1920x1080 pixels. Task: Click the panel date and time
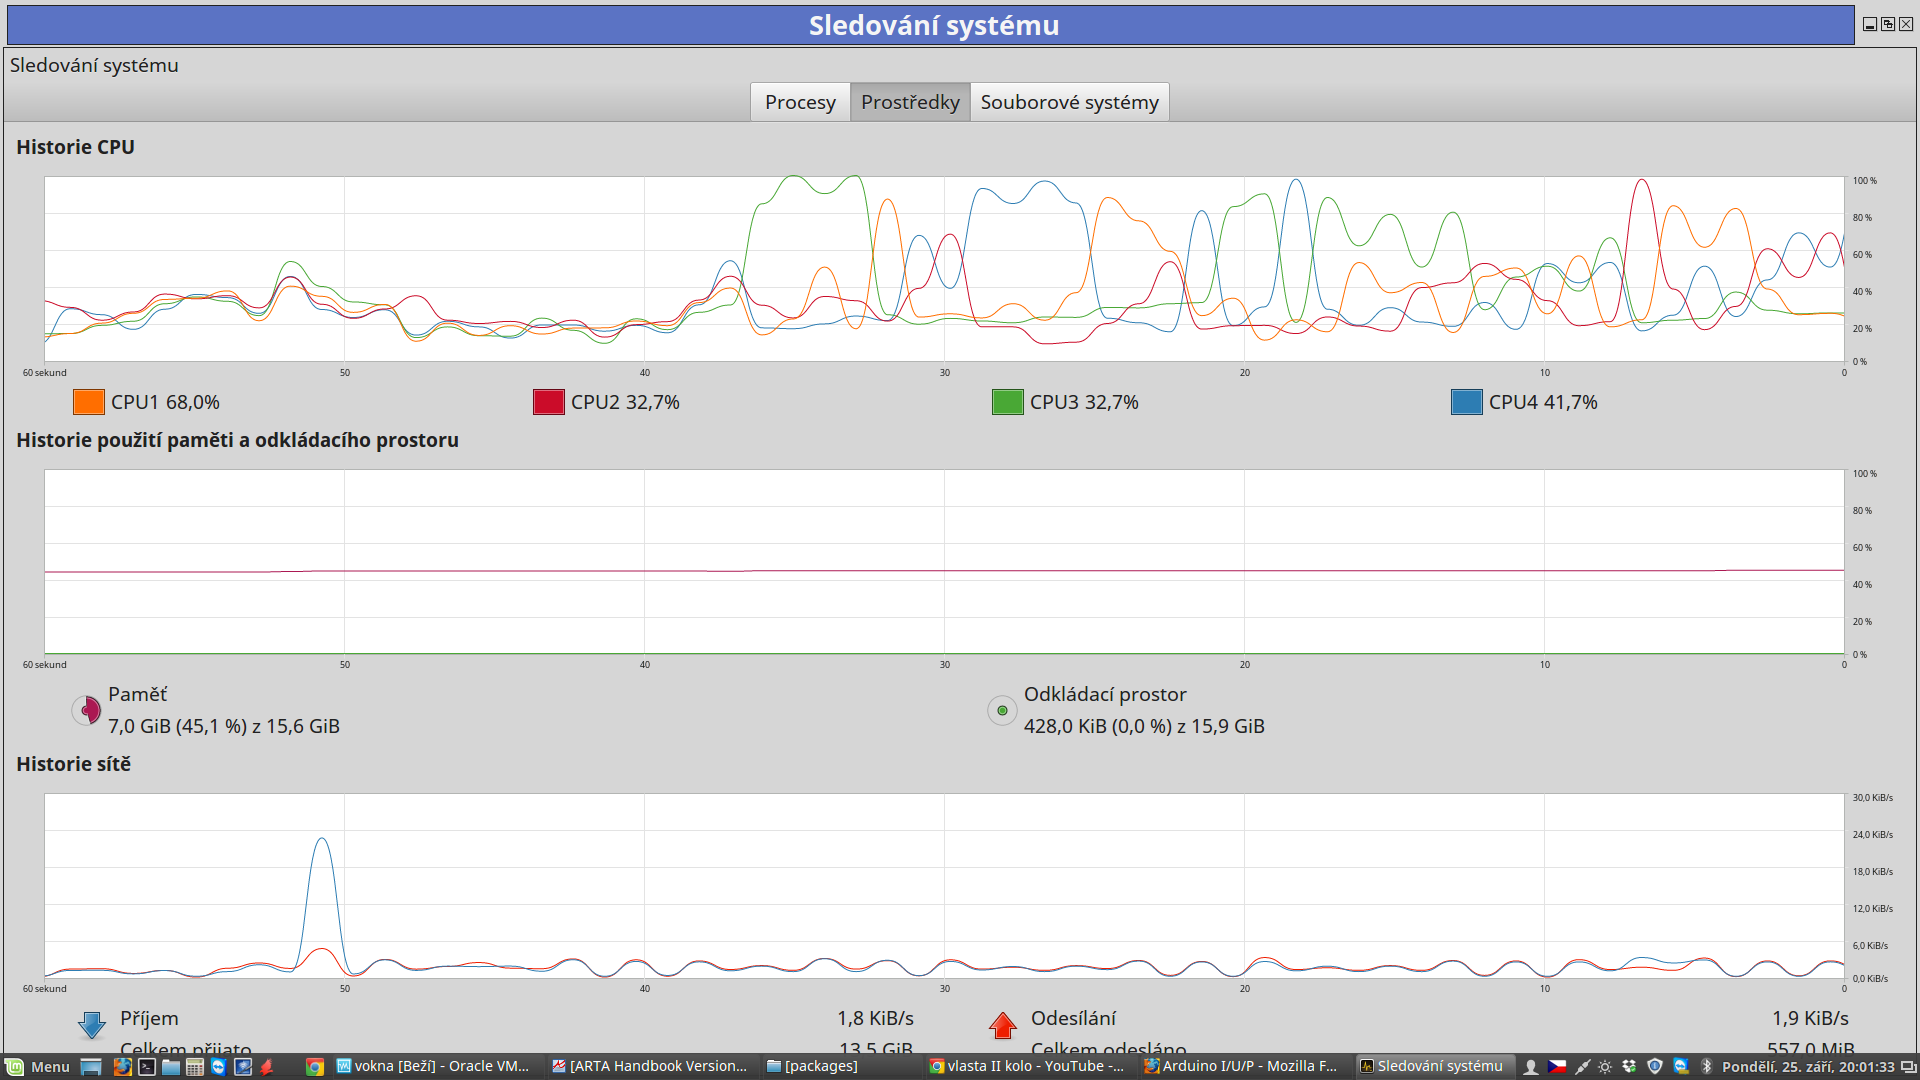click(x=1808, y=1066)
